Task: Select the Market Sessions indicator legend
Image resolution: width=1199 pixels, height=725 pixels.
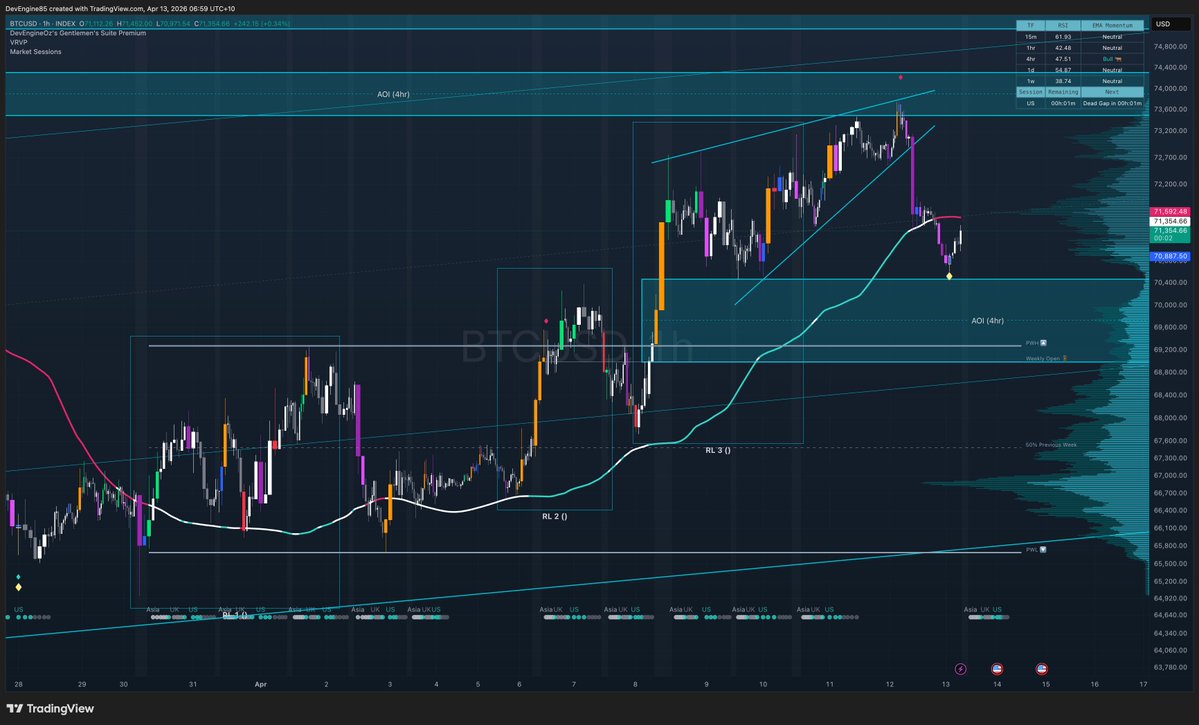Action: (x=35, y=51)
